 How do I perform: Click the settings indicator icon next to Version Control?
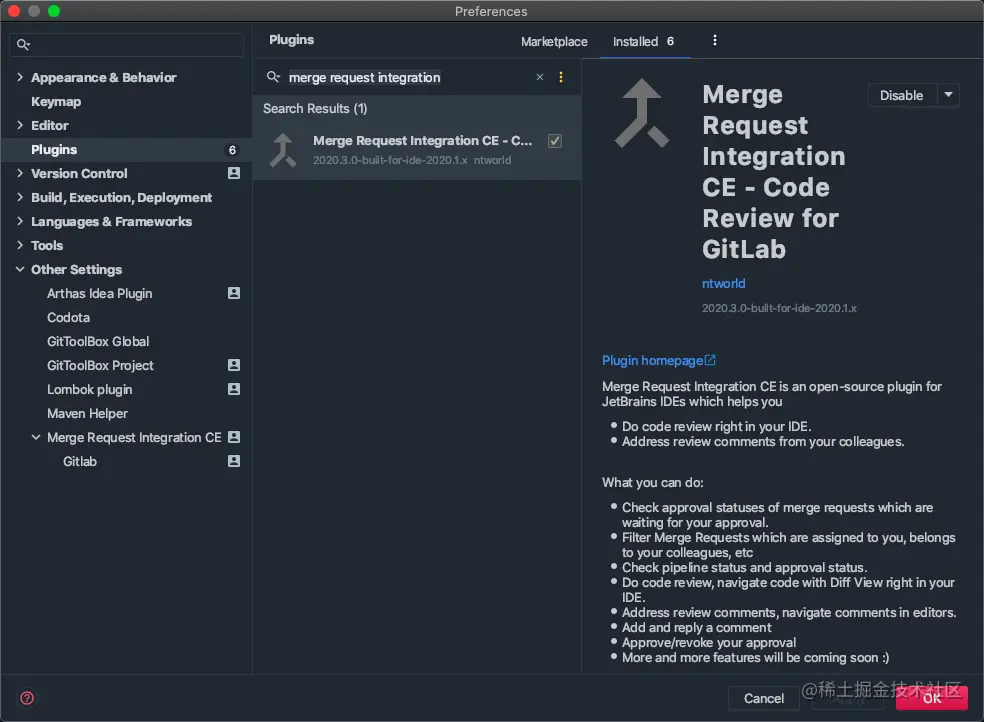tap(233, 173)
